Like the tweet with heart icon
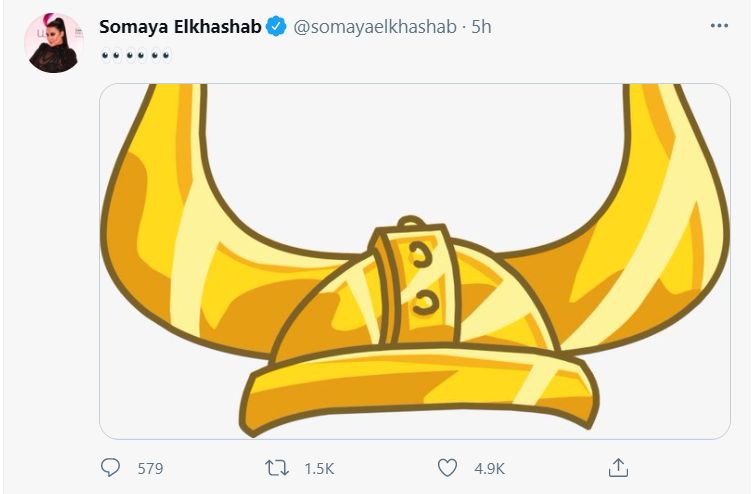The height and width of the screenshot is (494, 752). pyautogui.click(x=448, y=467)
